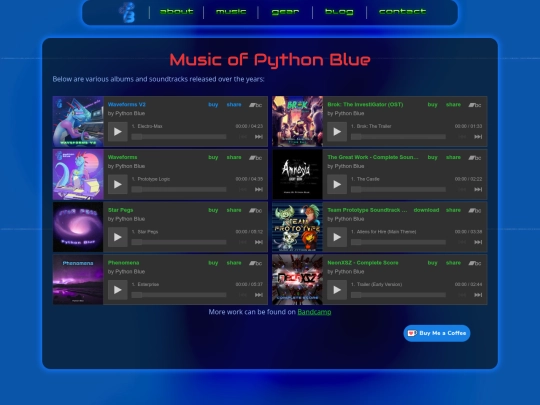Skip to next track in NeonXSZ
The image size is (540, 405).
click(478, 295)
